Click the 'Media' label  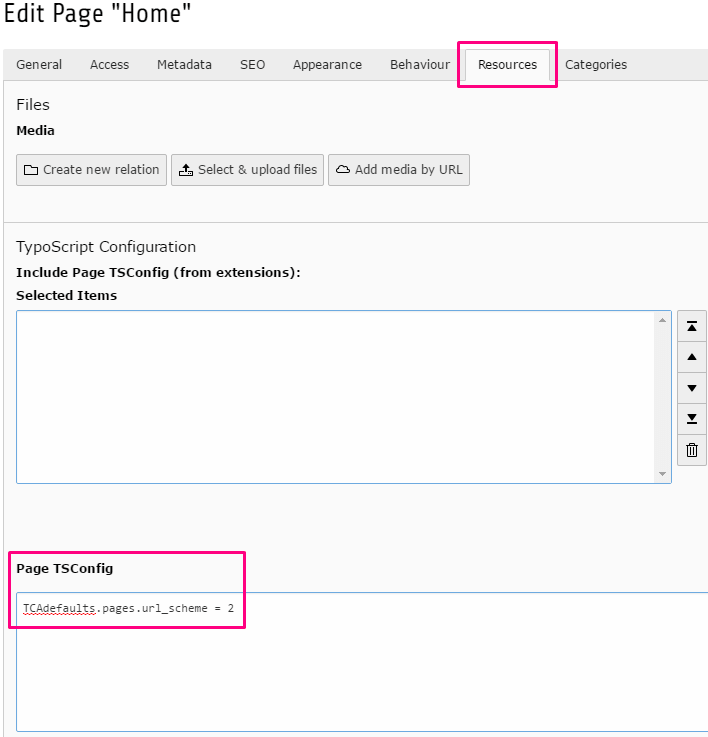35,131
